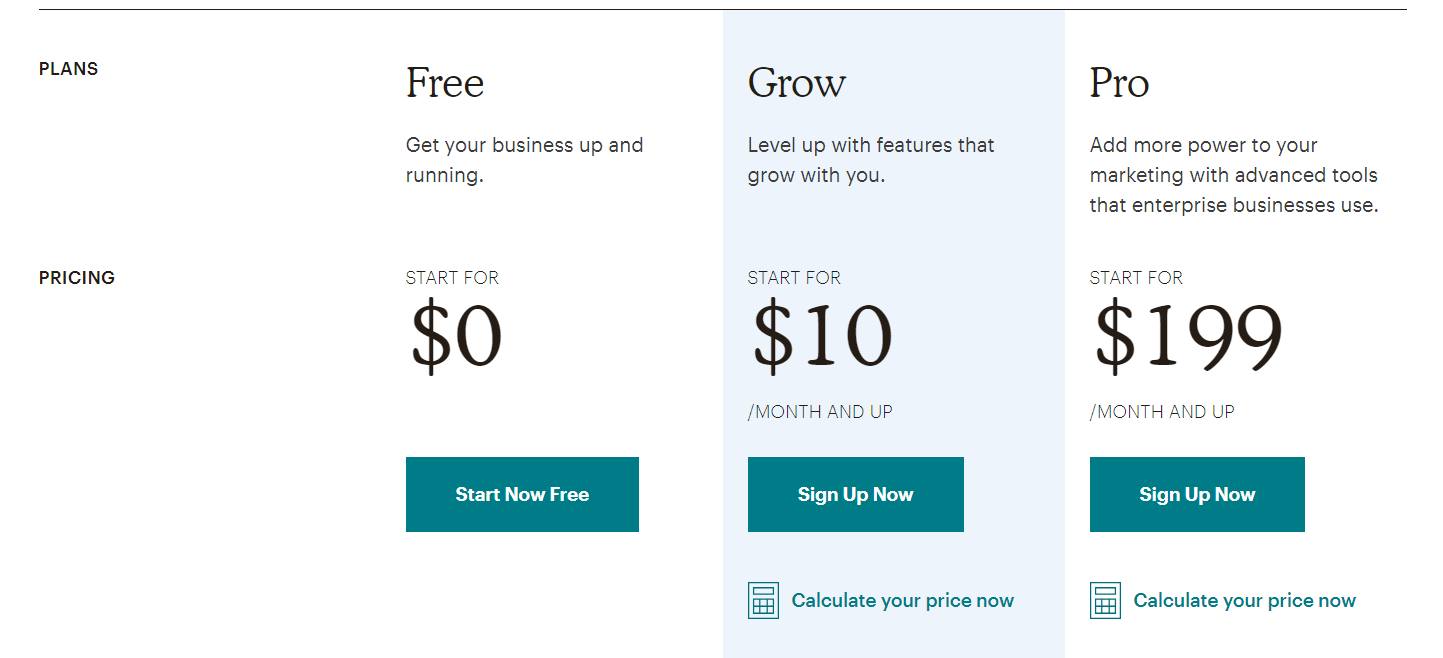Click the /MONTH AND UP text under Grow
This screenshot has width=1443, height=658.
(x=820, y=411)
